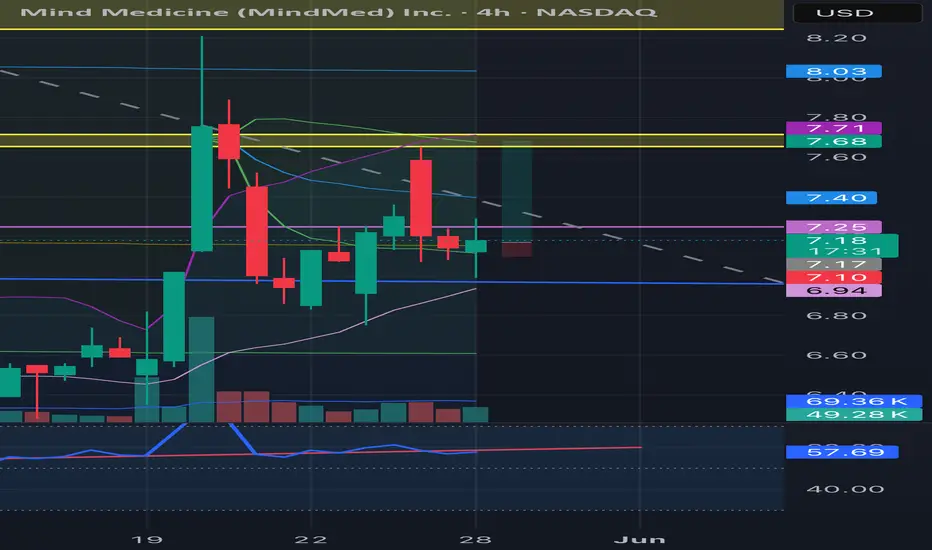The image size is (932, 550).
Task: Select the tallest green volume bar
Action: click(201, 369)
